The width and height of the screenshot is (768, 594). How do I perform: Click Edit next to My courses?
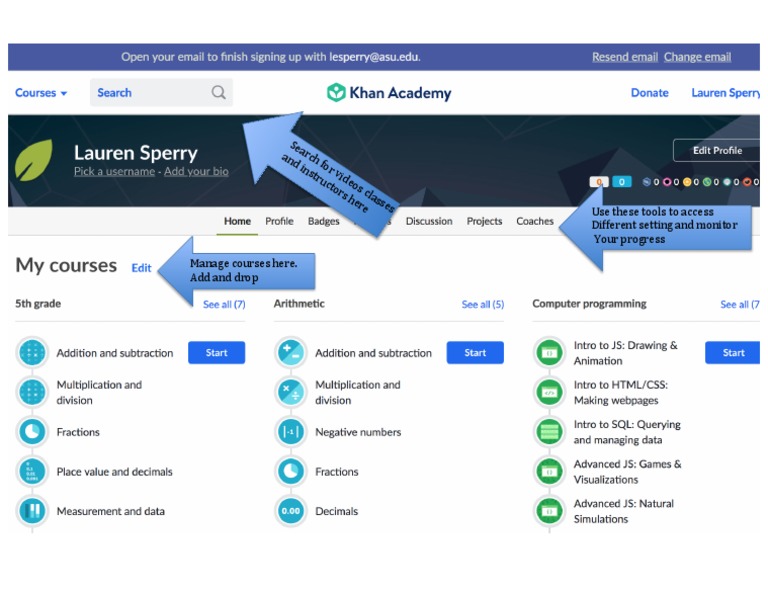tap(141, 268)
